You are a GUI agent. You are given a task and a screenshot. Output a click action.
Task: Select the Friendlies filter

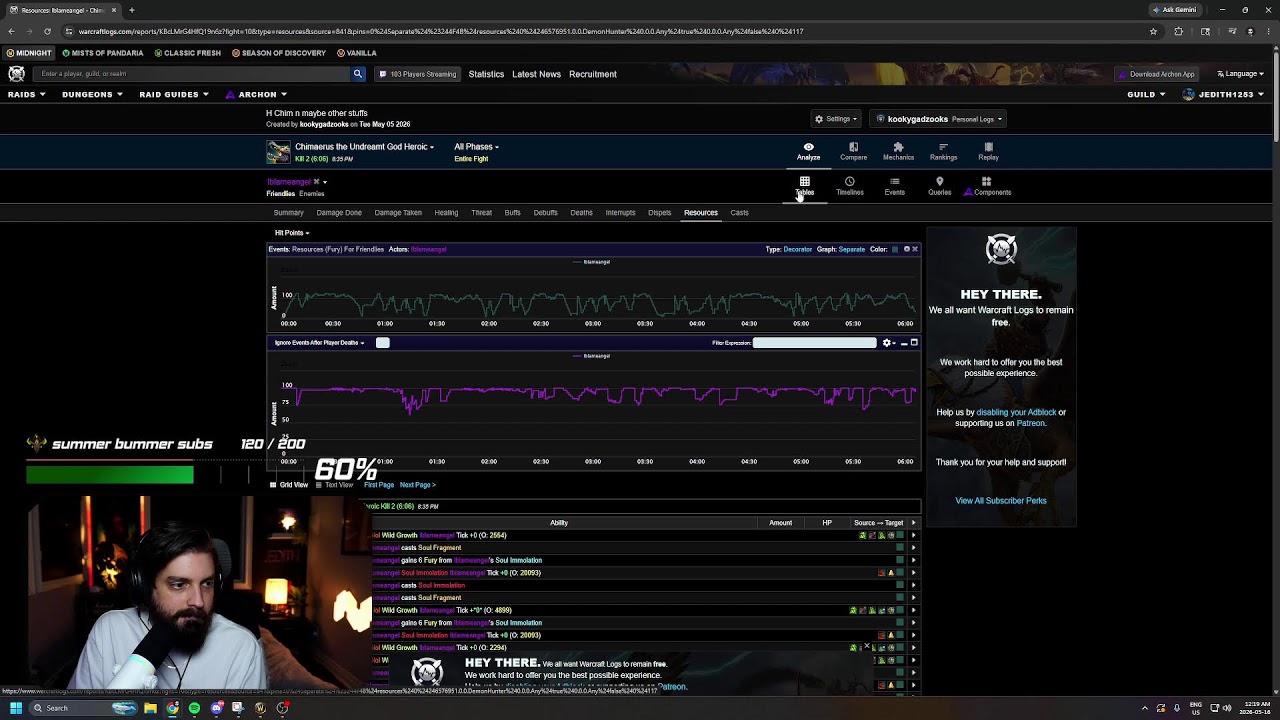point(280,193)
